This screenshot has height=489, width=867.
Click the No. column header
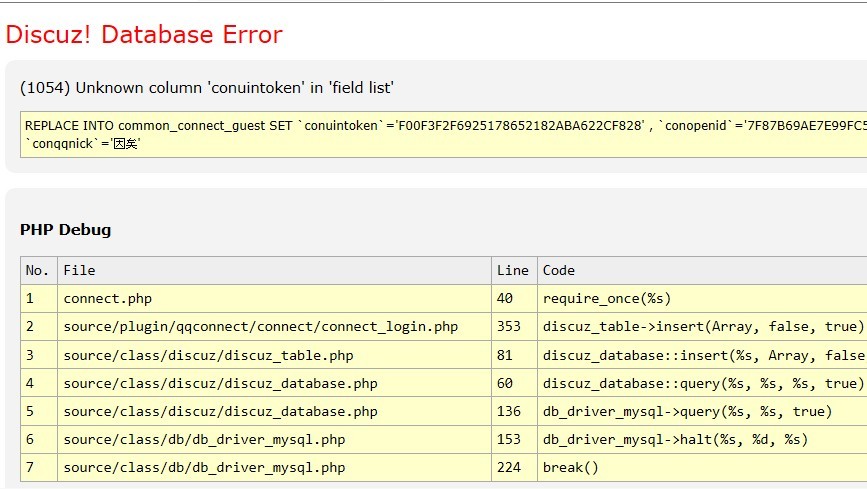pos(38,270)
